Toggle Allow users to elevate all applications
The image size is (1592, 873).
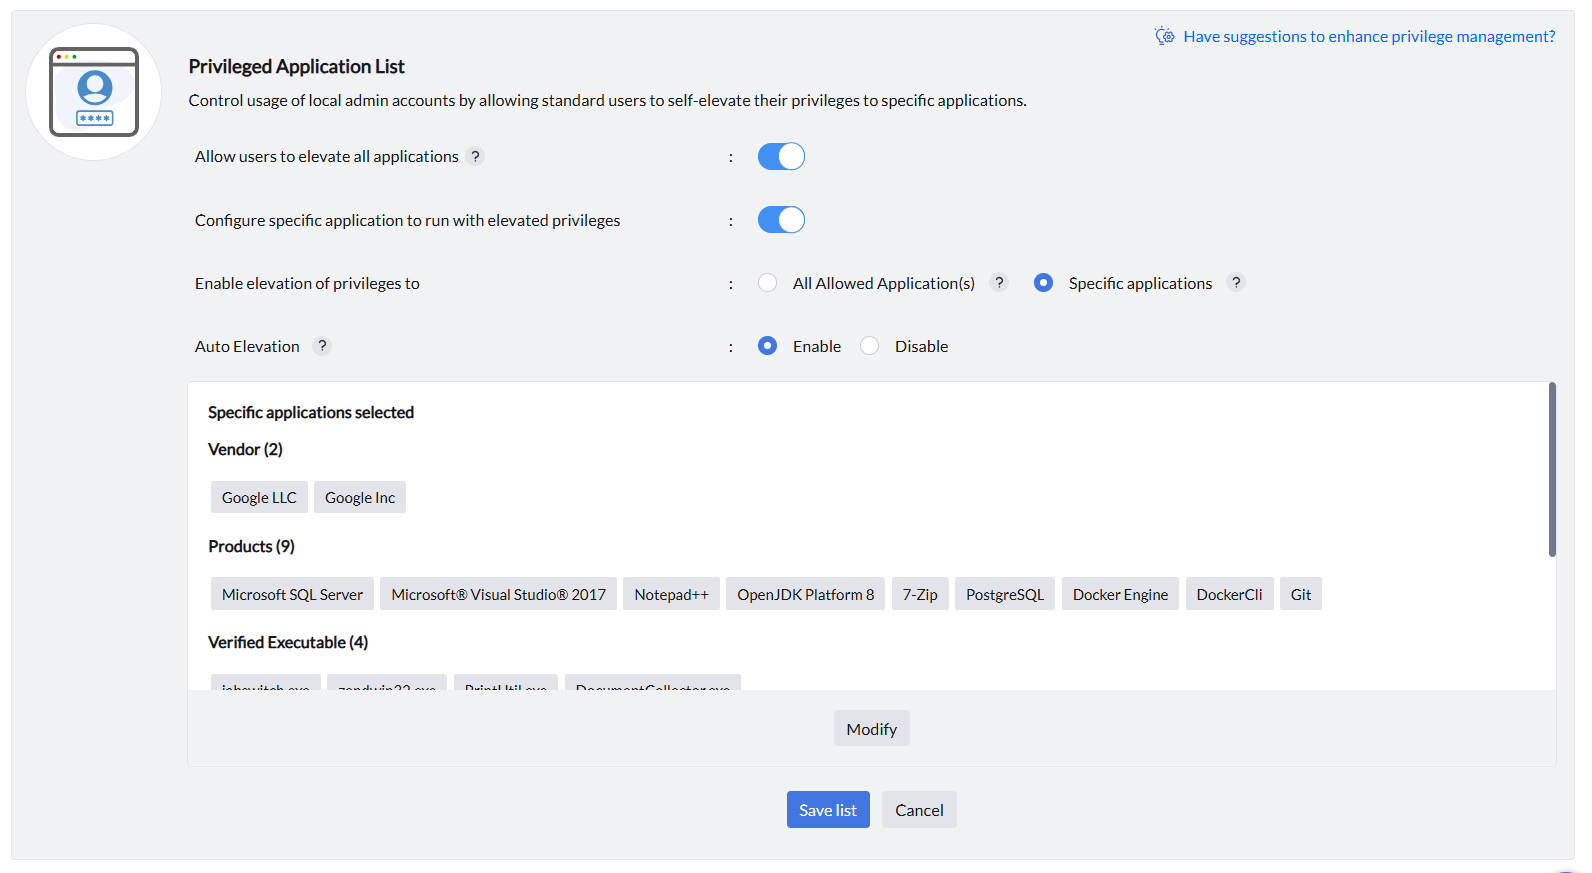(781, 156)
